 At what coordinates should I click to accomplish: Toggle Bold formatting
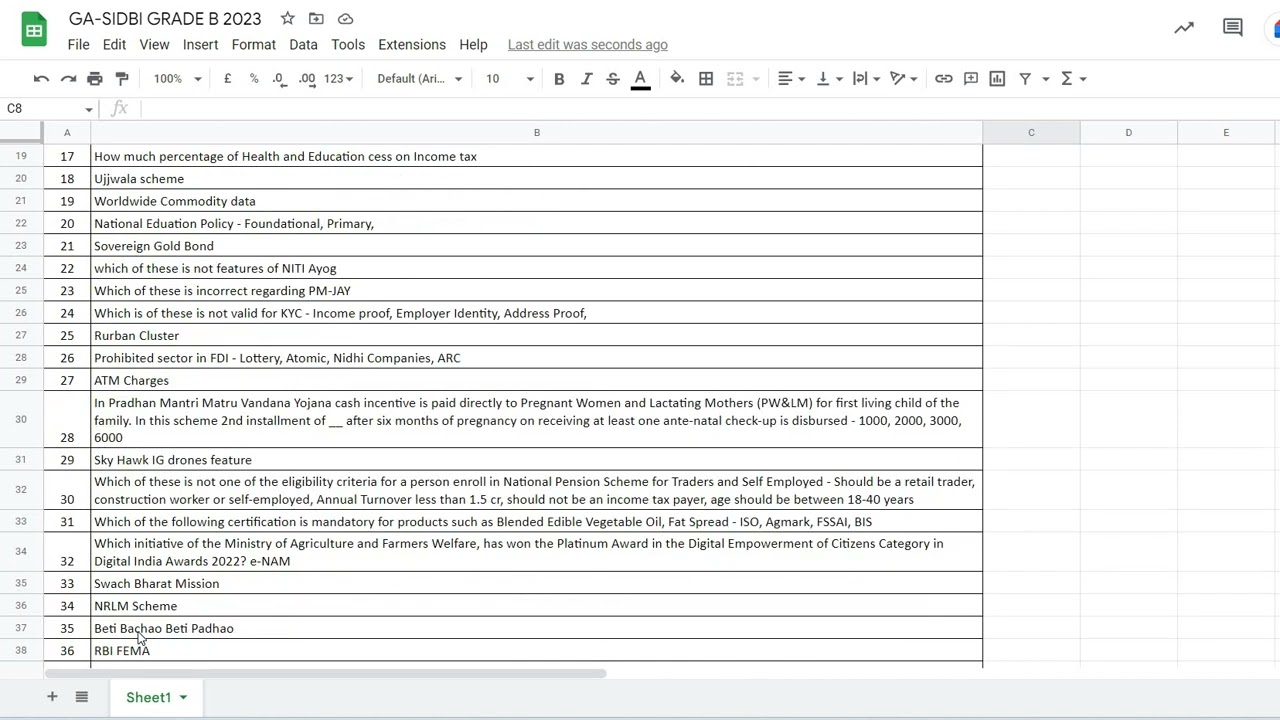click(559, 78)
